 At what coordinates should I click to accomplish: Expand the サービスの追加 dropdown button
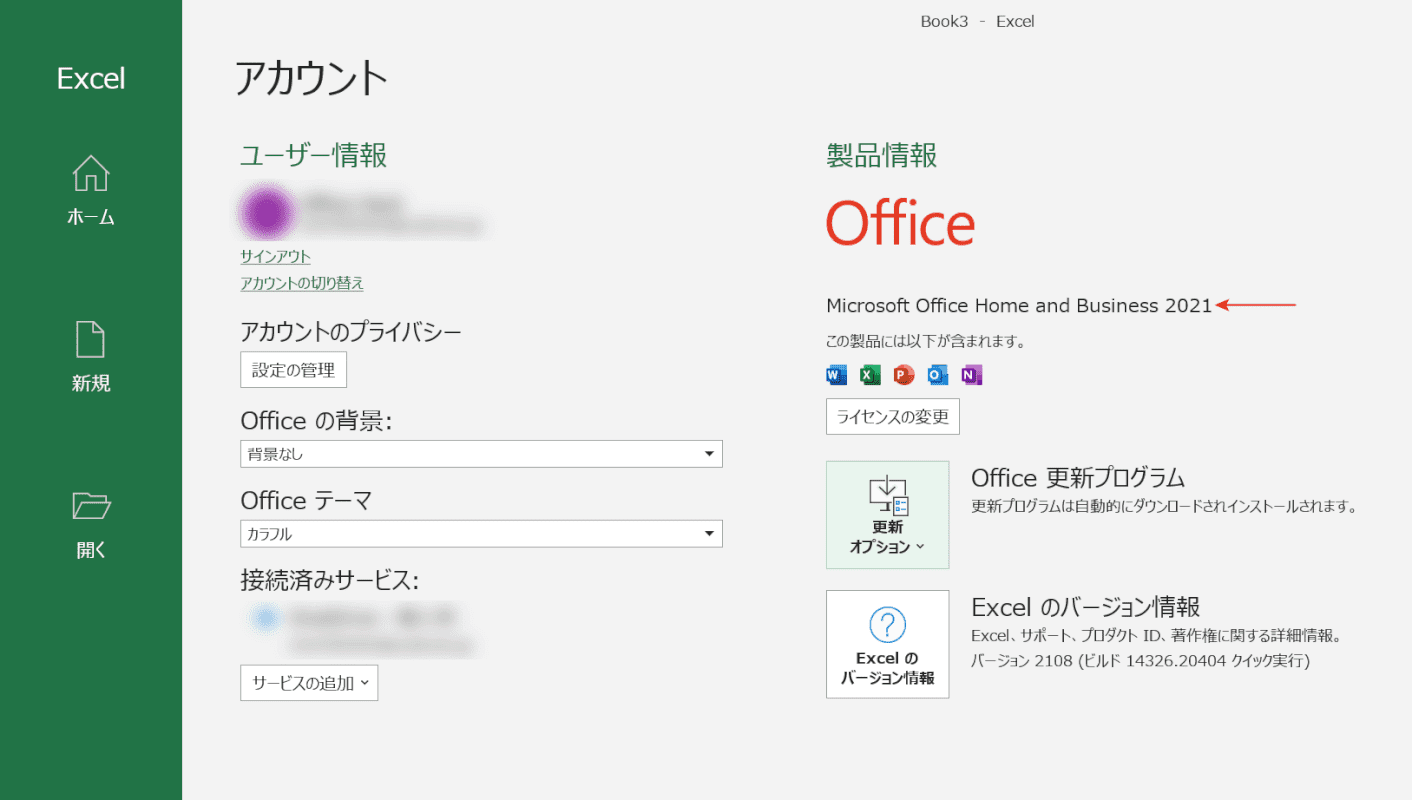tap(309, 683)
